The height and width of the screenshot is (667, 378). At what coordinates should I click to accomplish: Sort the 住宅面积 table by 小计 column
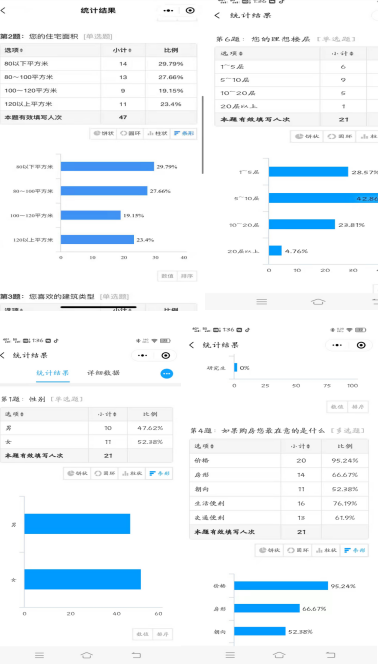coord(122,50)
